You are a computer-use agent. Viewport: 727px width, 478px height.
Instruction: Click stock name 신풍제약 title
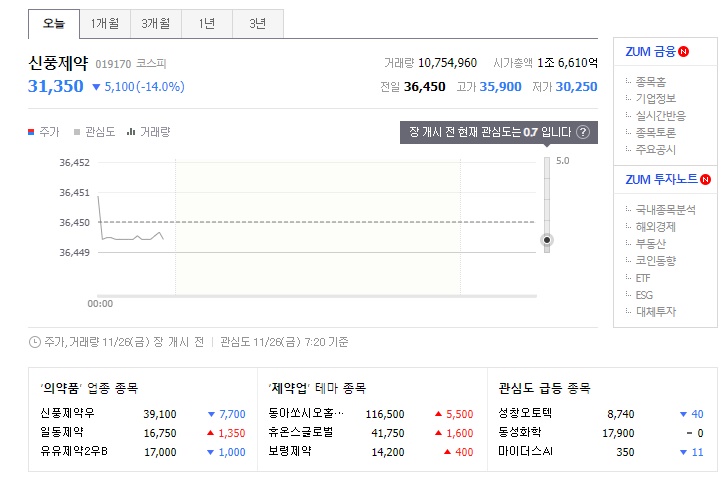click(58, 63)
